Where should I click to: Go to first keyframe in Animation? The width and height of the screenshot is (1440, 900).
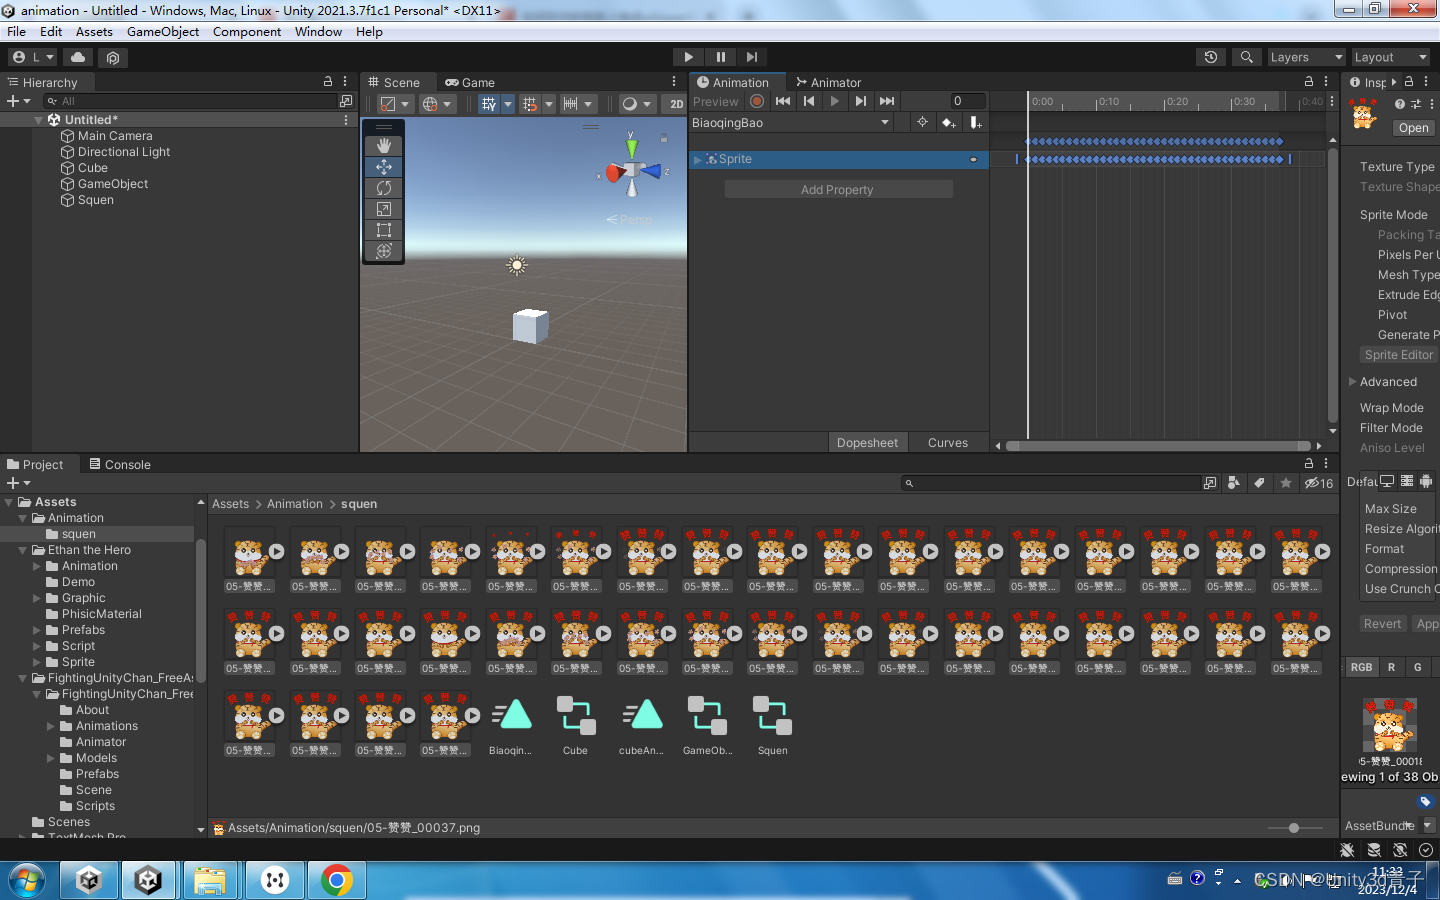point(783,101)
